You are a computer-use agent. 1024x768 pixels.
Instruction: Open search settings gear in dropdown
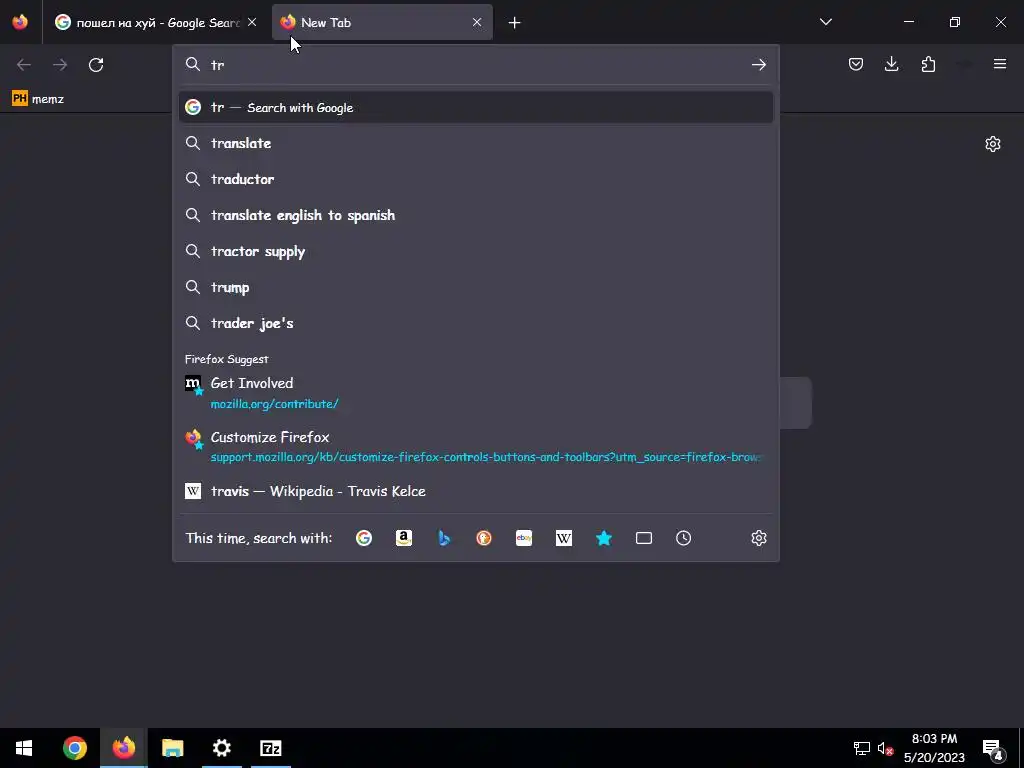(x=758, y=538)
